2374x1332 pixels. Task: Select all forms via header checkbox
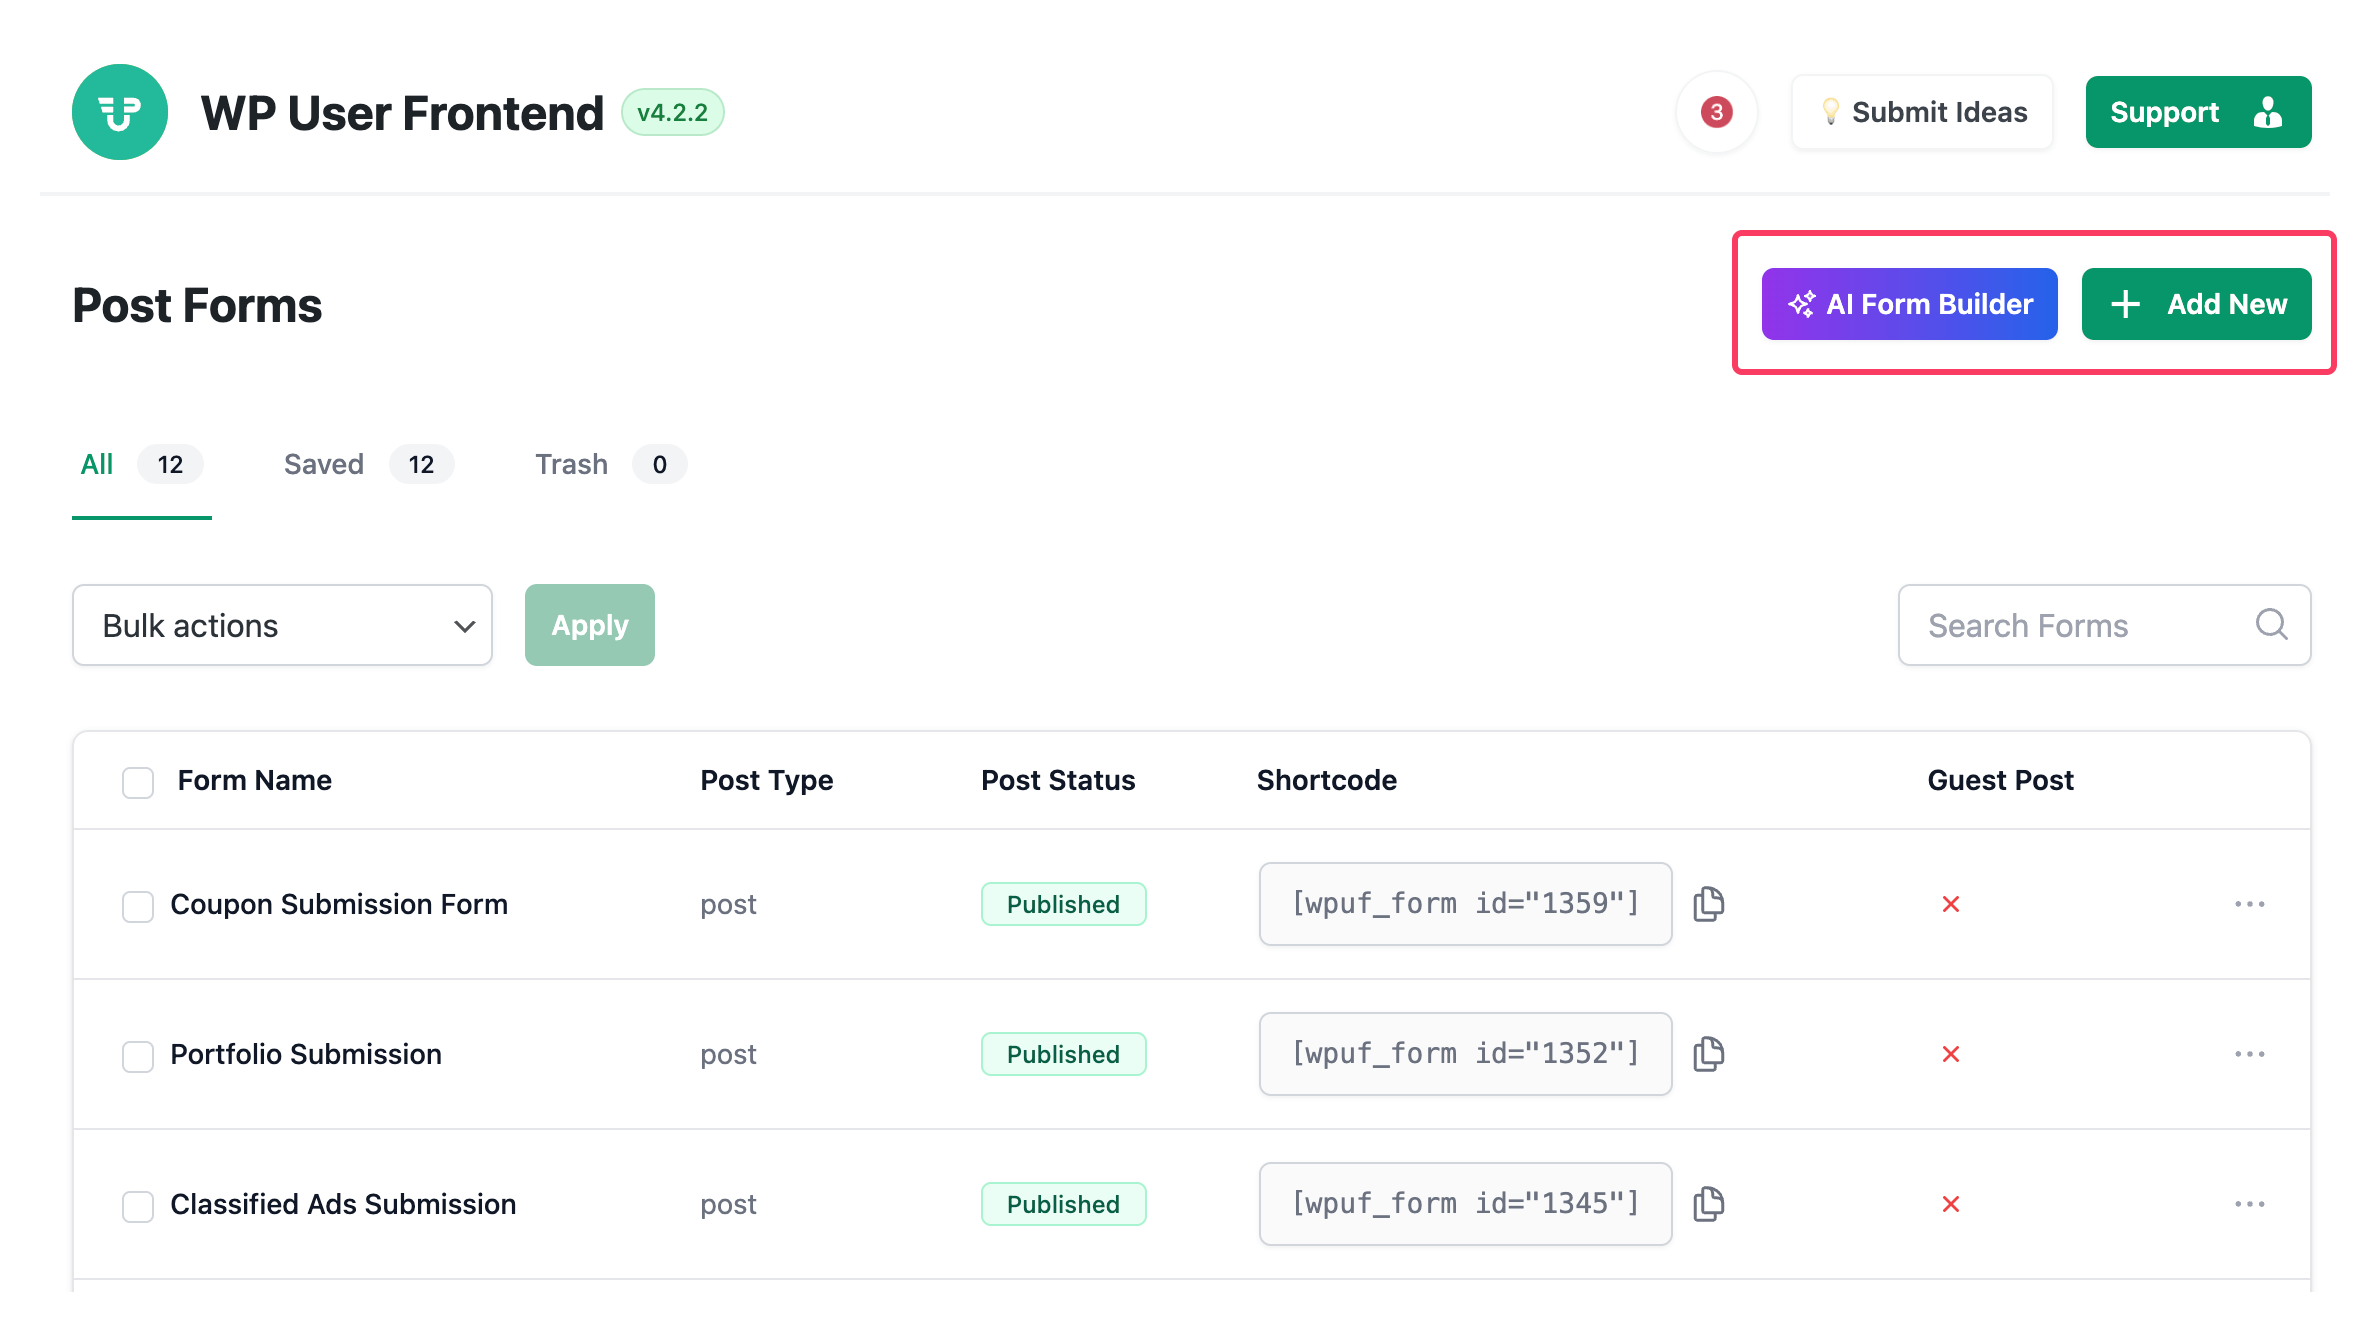(137, 781)
